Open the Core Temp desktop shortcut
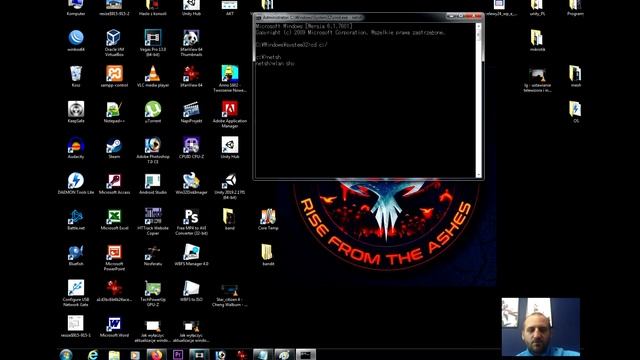Image resolution: width=640 pixels, height=360 pixels. [268, 219]
